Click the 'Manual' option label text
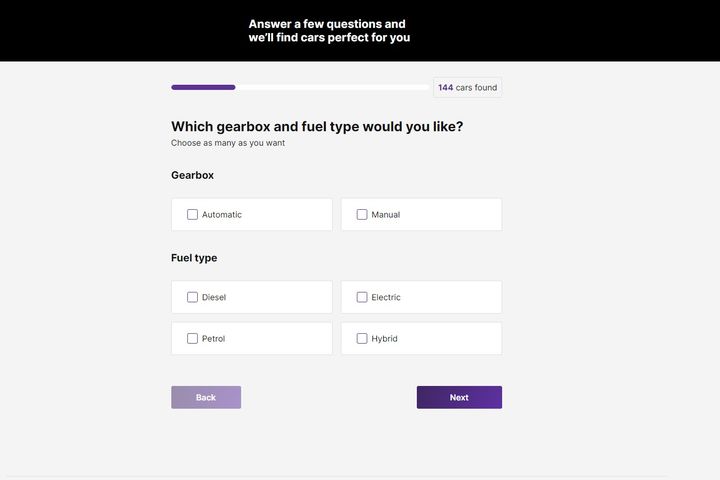Image resolution: width=720 pixels, height=480 pixels. point(386,215)
